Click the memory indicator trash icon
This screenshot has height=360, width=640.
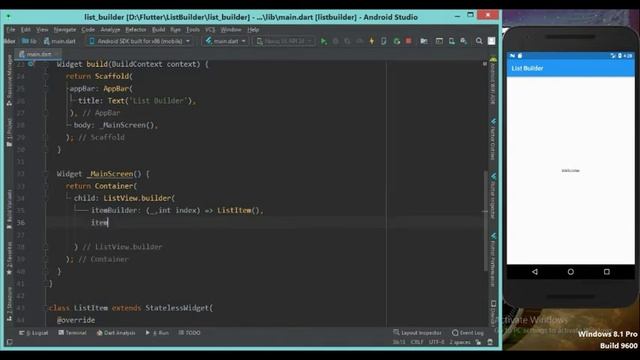(490, 342)
